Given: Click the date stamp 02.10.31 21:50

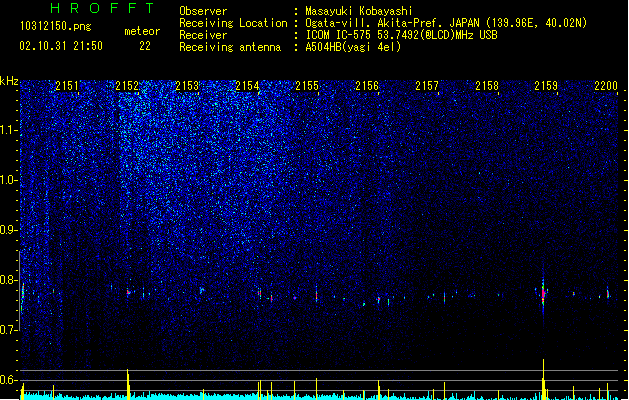Looking at the screenshot, I should click(x=61, y=46).
